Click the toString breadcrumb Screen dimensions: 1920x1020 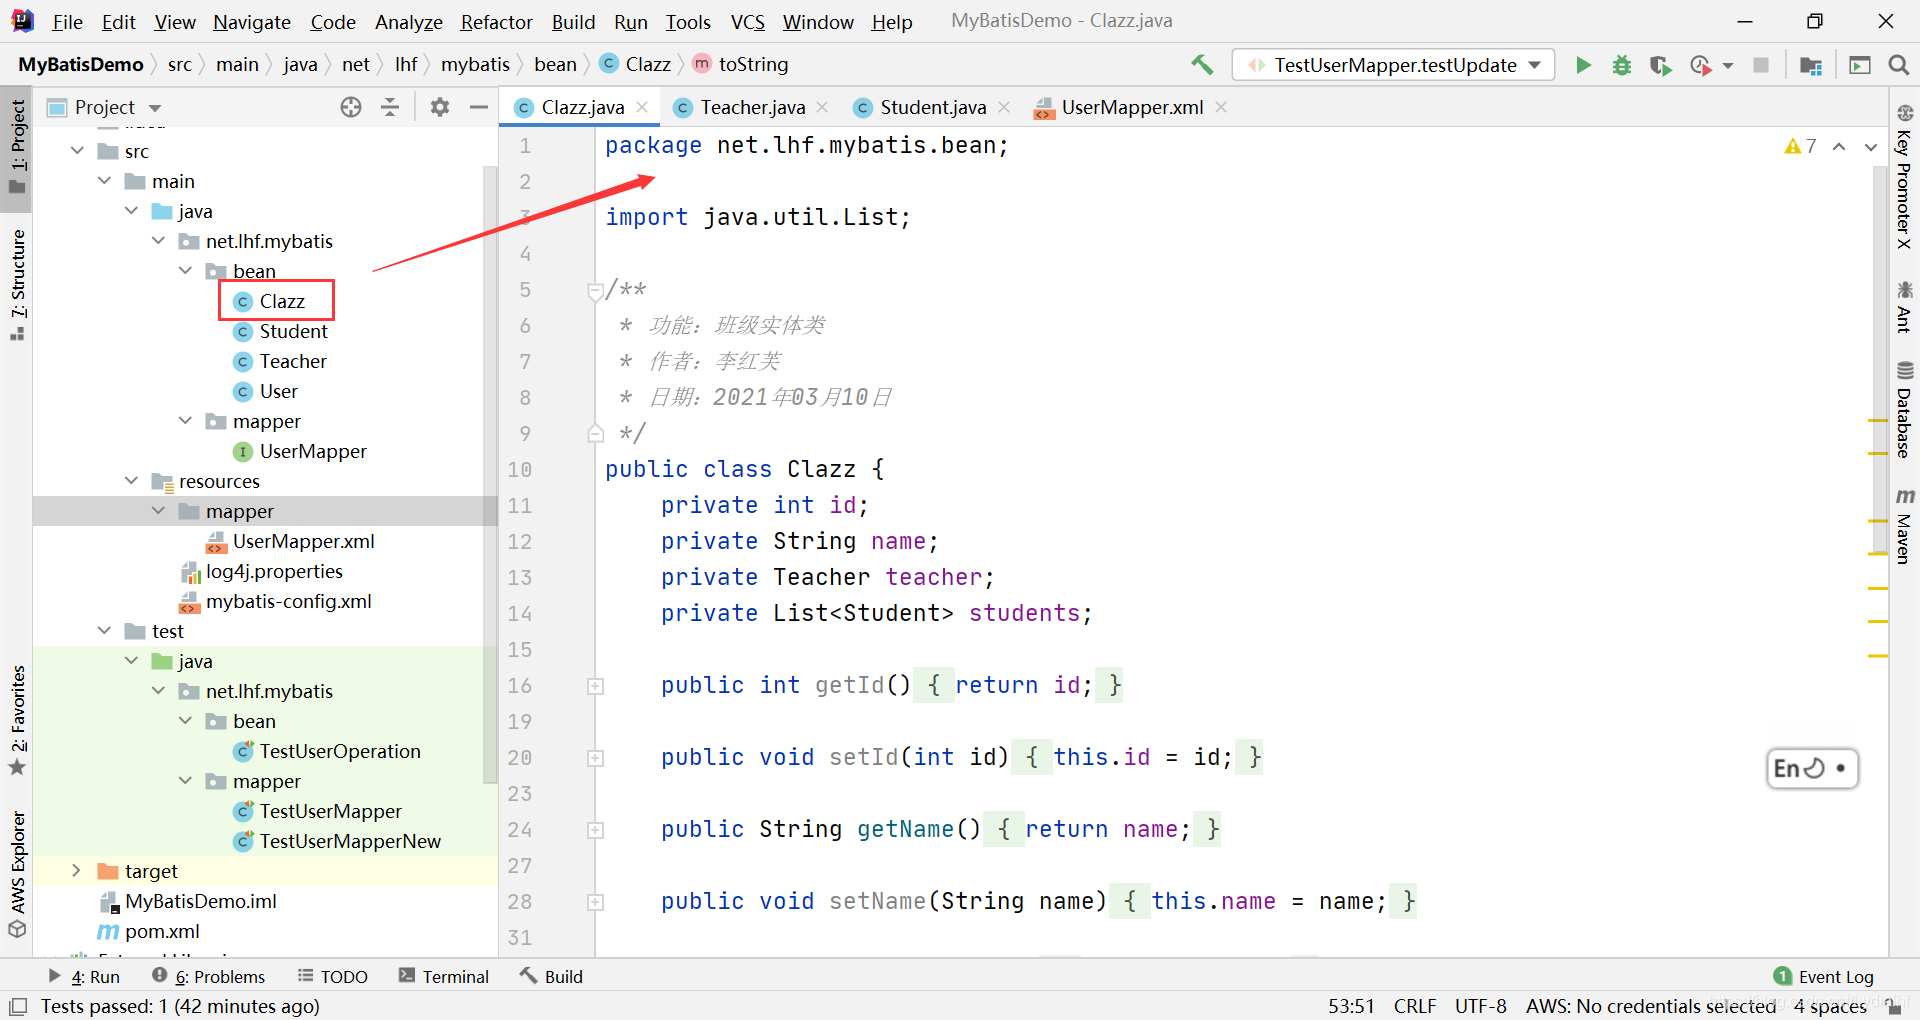tap(741, 65)
